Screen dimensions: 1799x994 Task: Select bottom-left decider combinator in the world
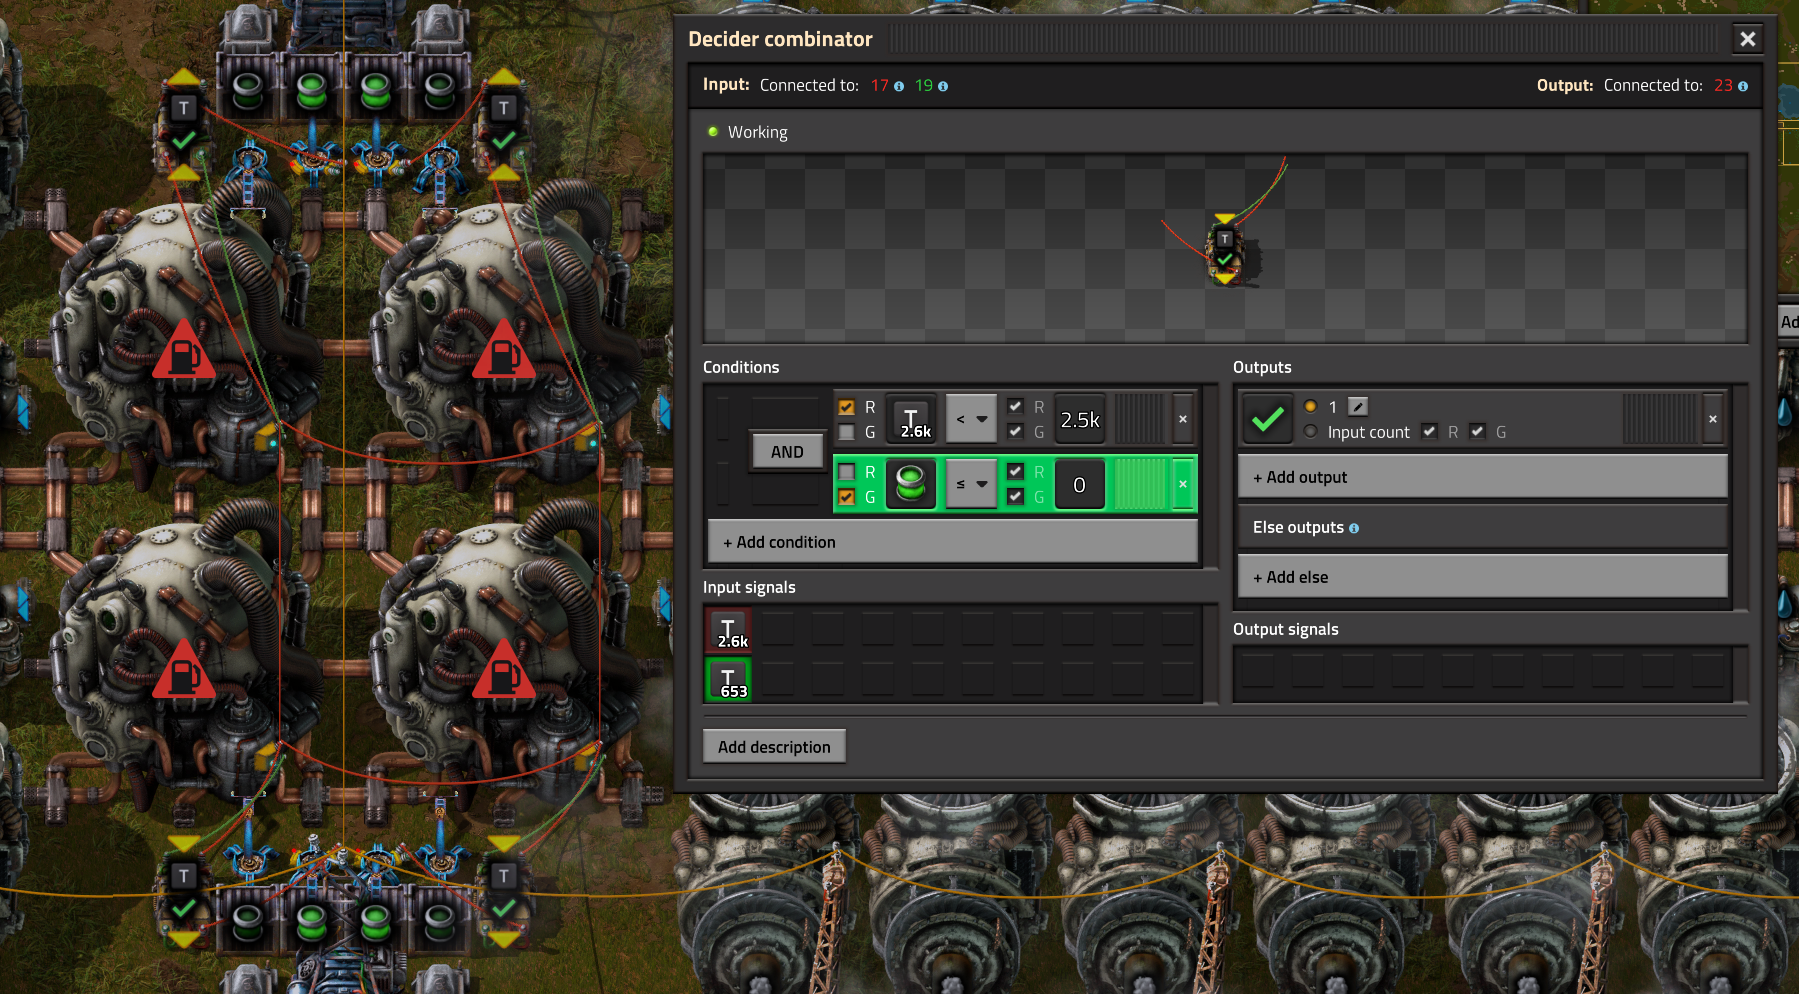click(183, 893)
